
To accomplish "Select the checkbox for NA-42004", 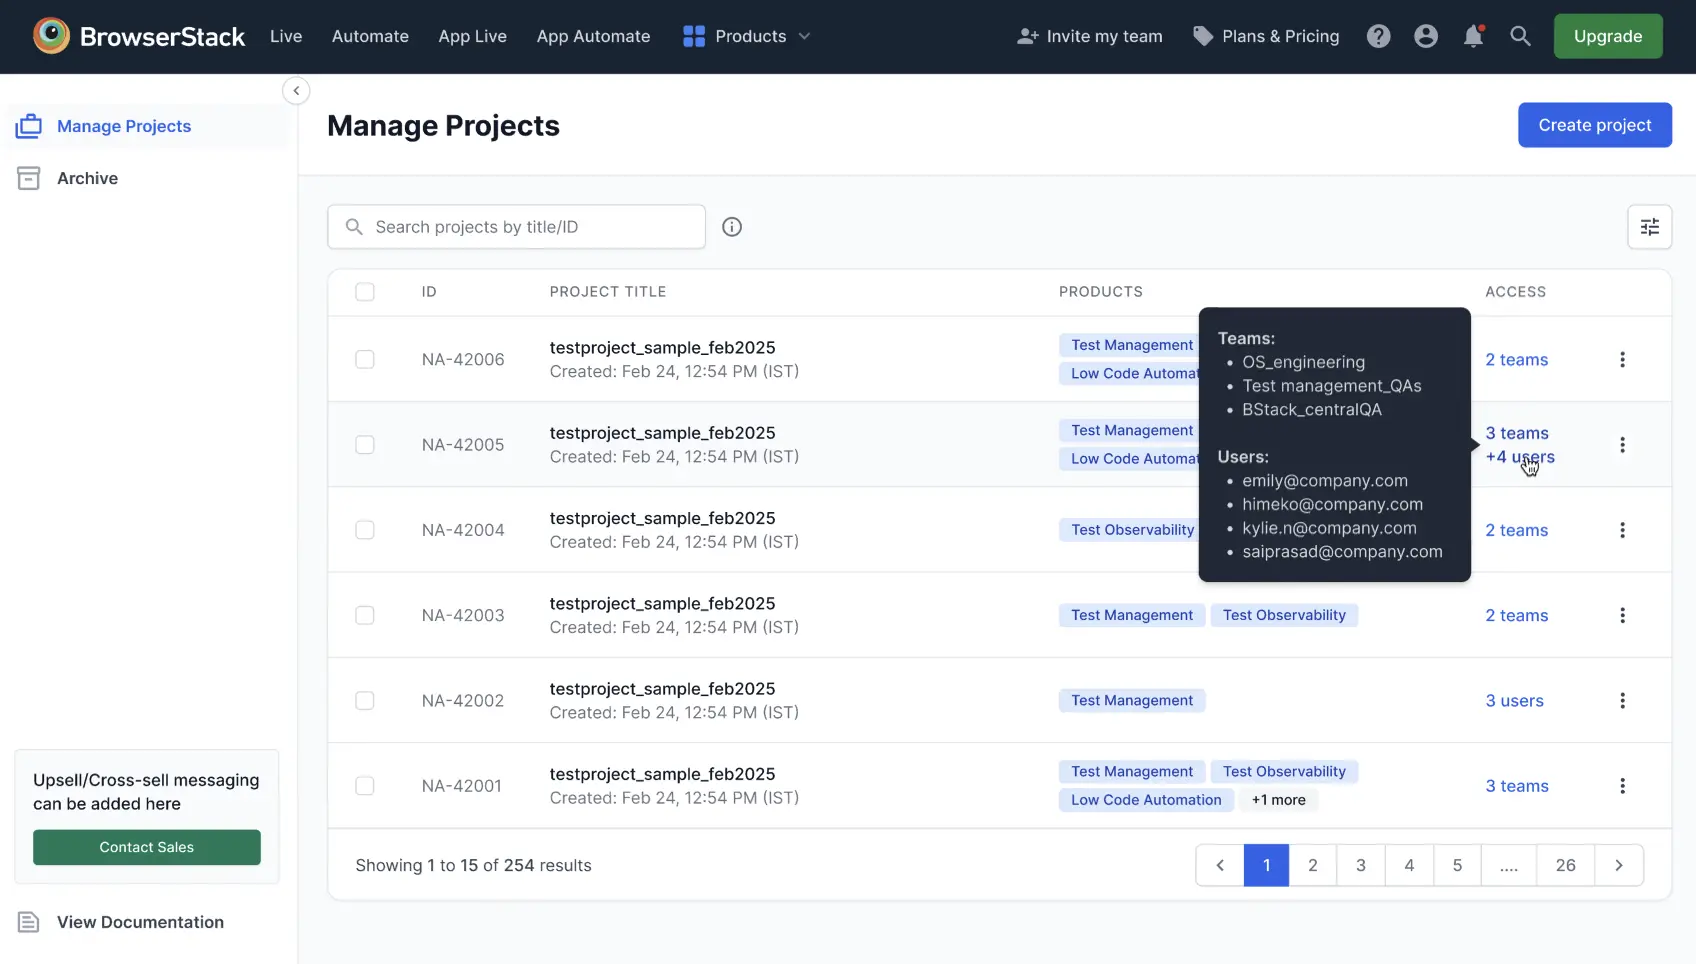I will pyautogui.click(x=365, y=530).
